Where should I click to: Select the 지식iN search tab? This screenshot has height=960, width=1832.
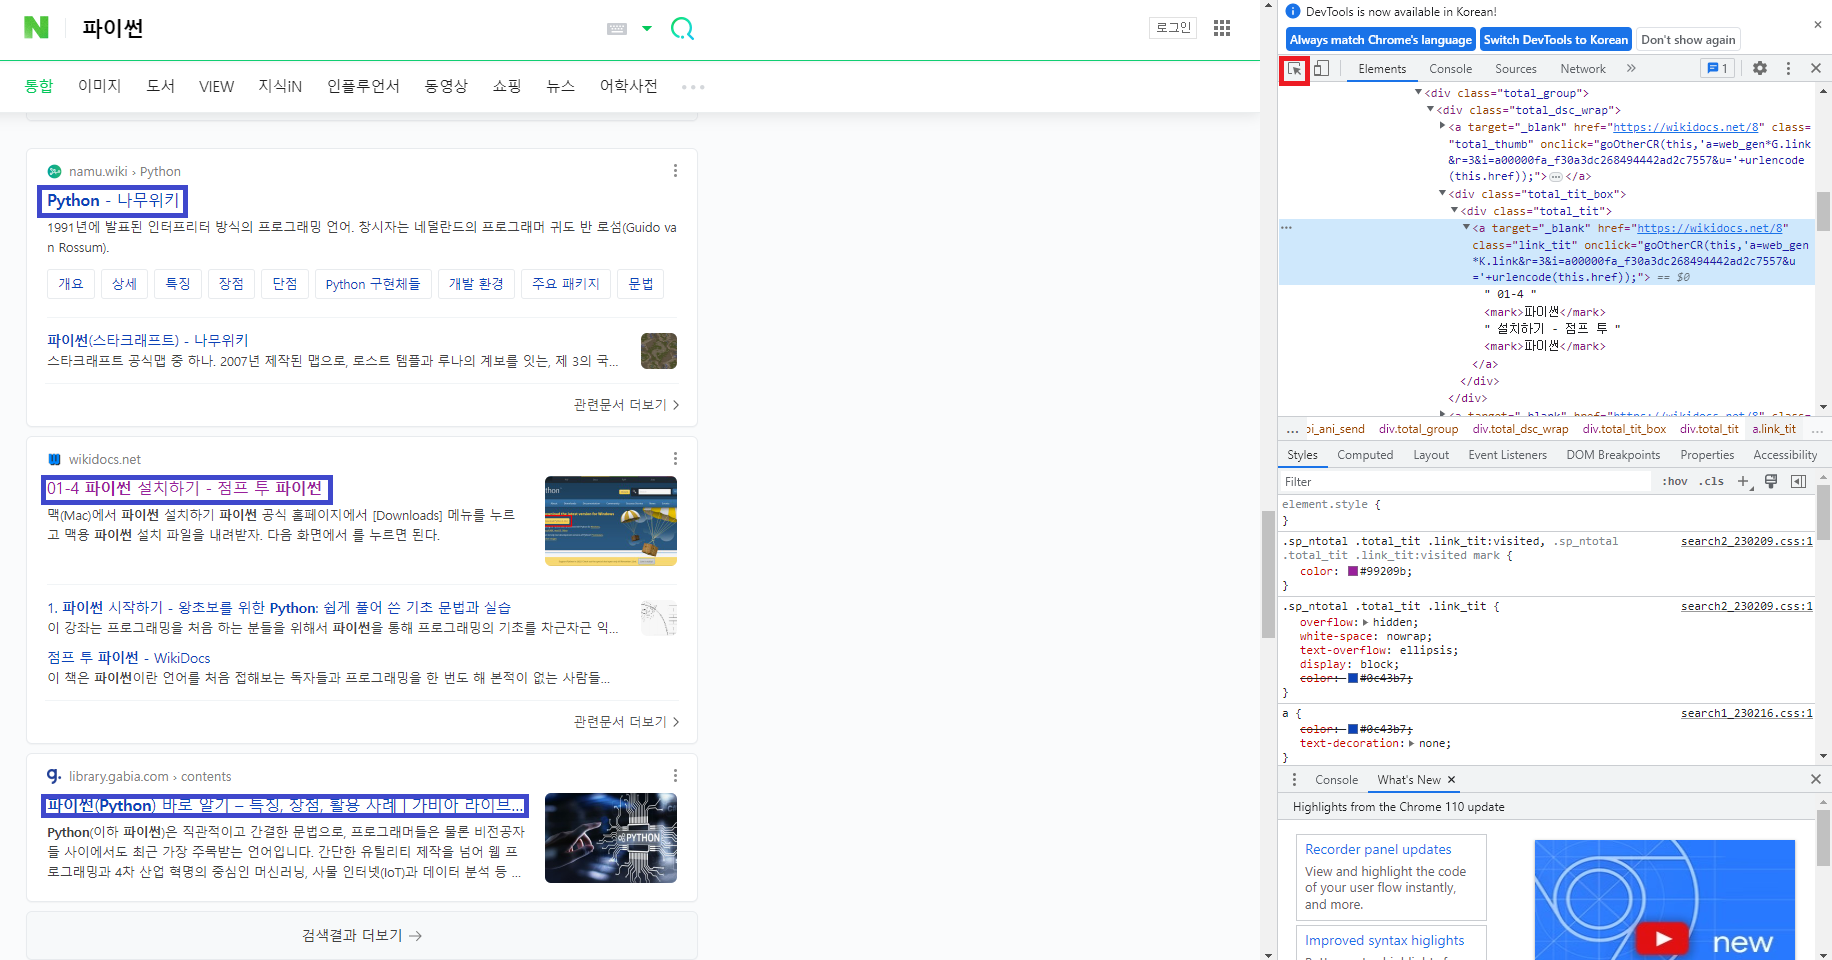280,87
